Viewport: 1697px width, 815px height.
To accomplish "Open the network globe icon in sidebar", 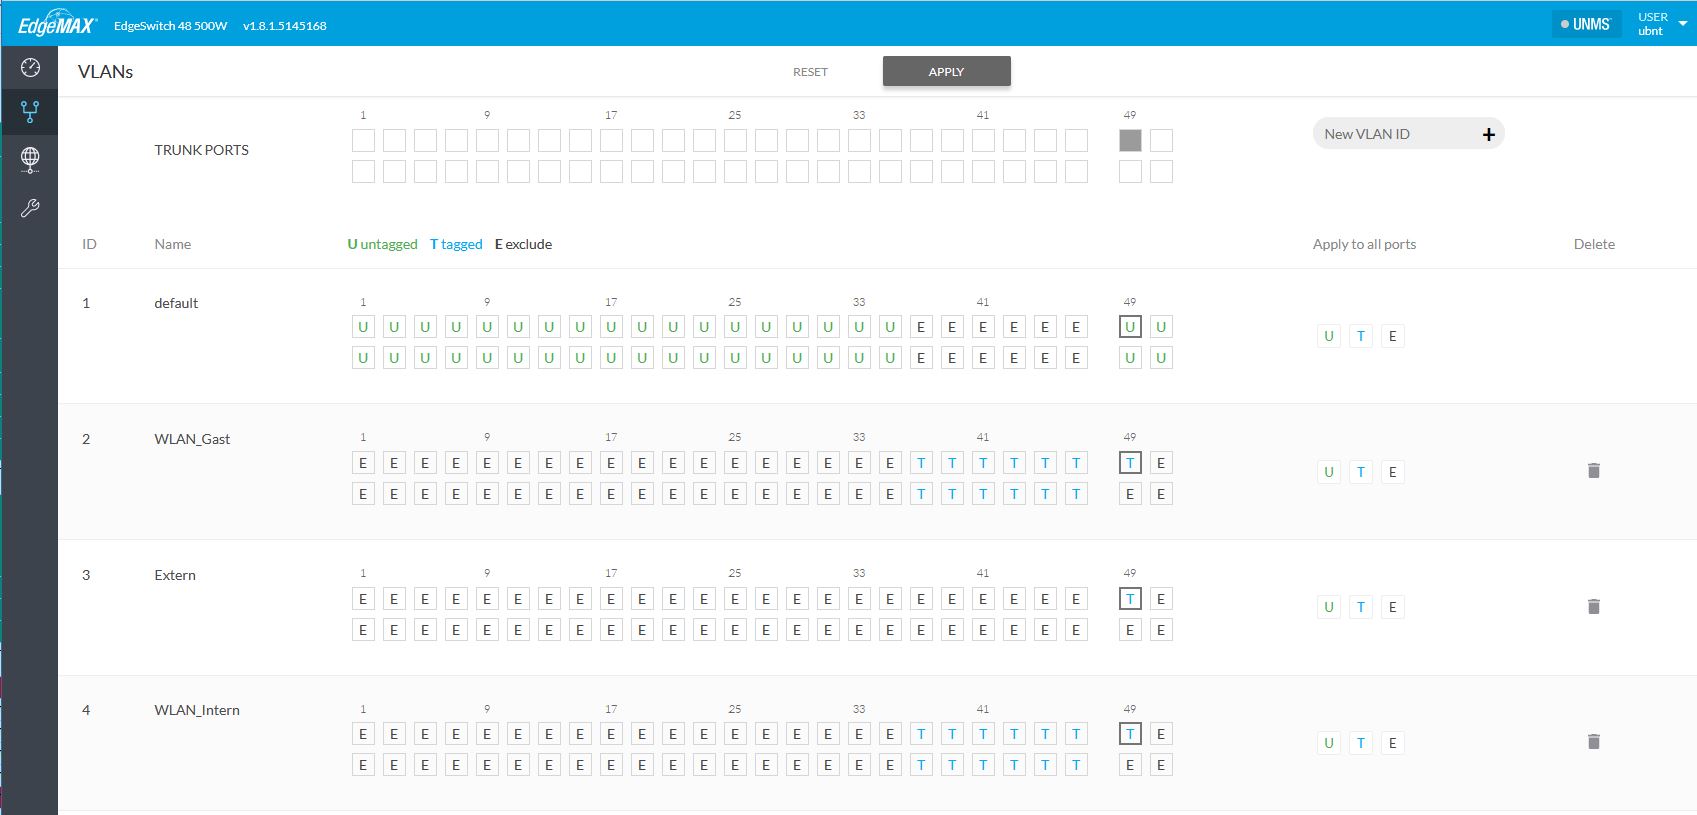I will click(x=30, y=159).
